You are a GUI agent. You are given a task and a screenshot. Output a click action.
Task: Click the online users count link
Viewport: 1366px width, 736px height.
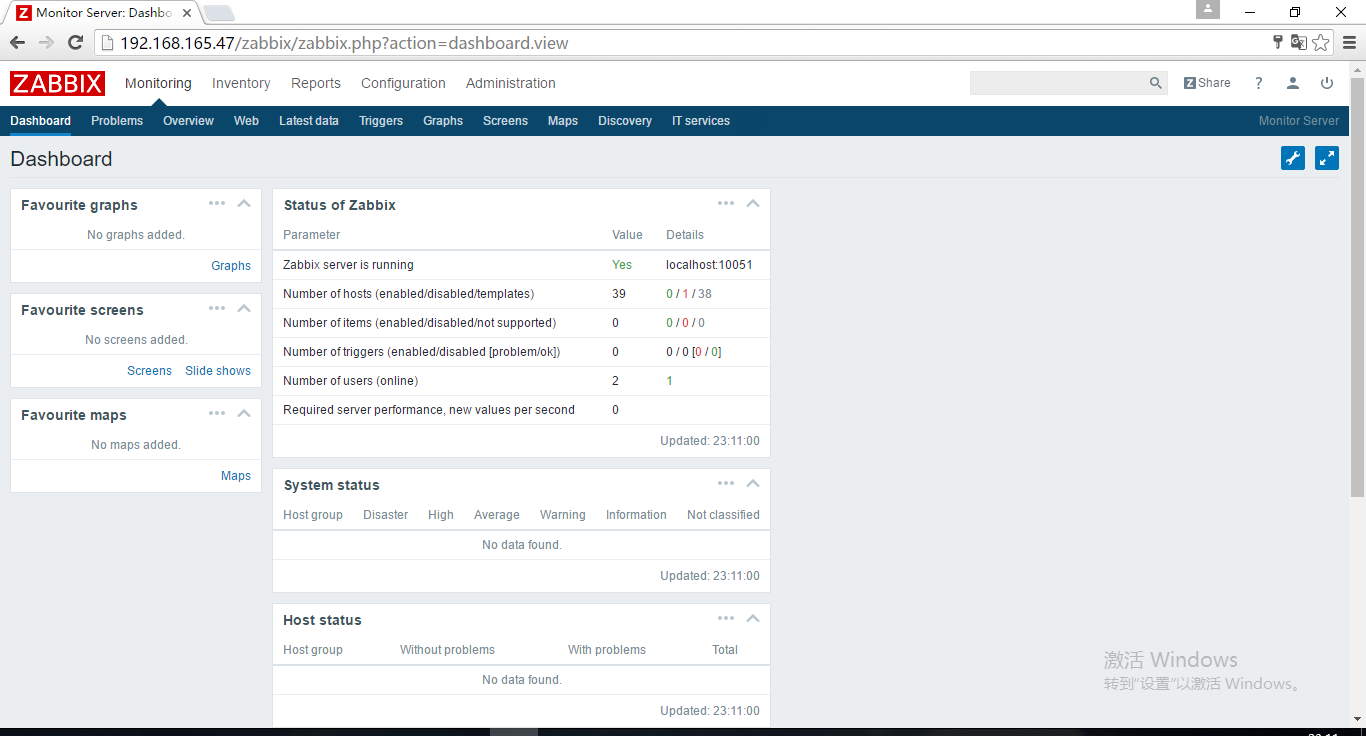(x=670, y=381)
